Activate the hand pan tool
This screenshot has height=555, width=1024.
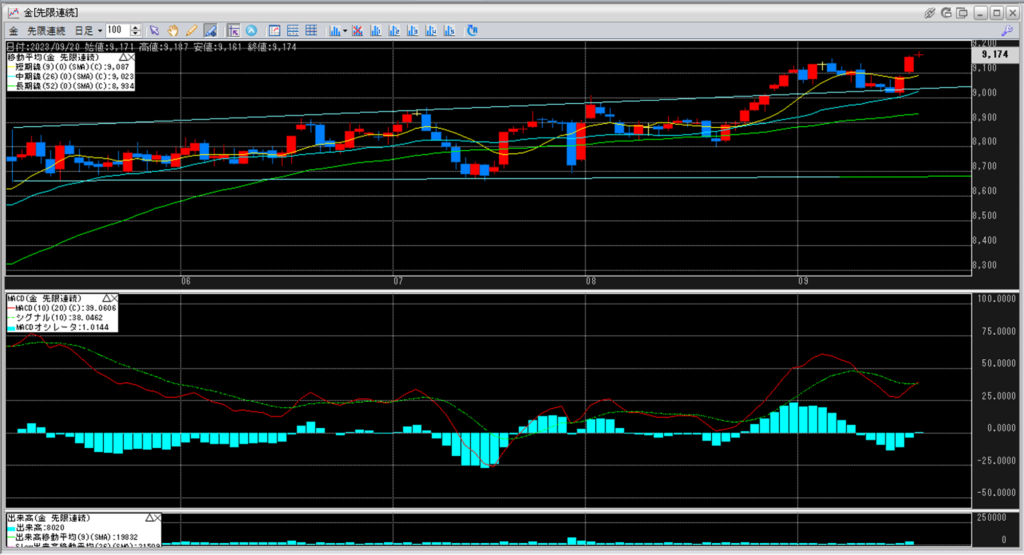coord(172,30)
